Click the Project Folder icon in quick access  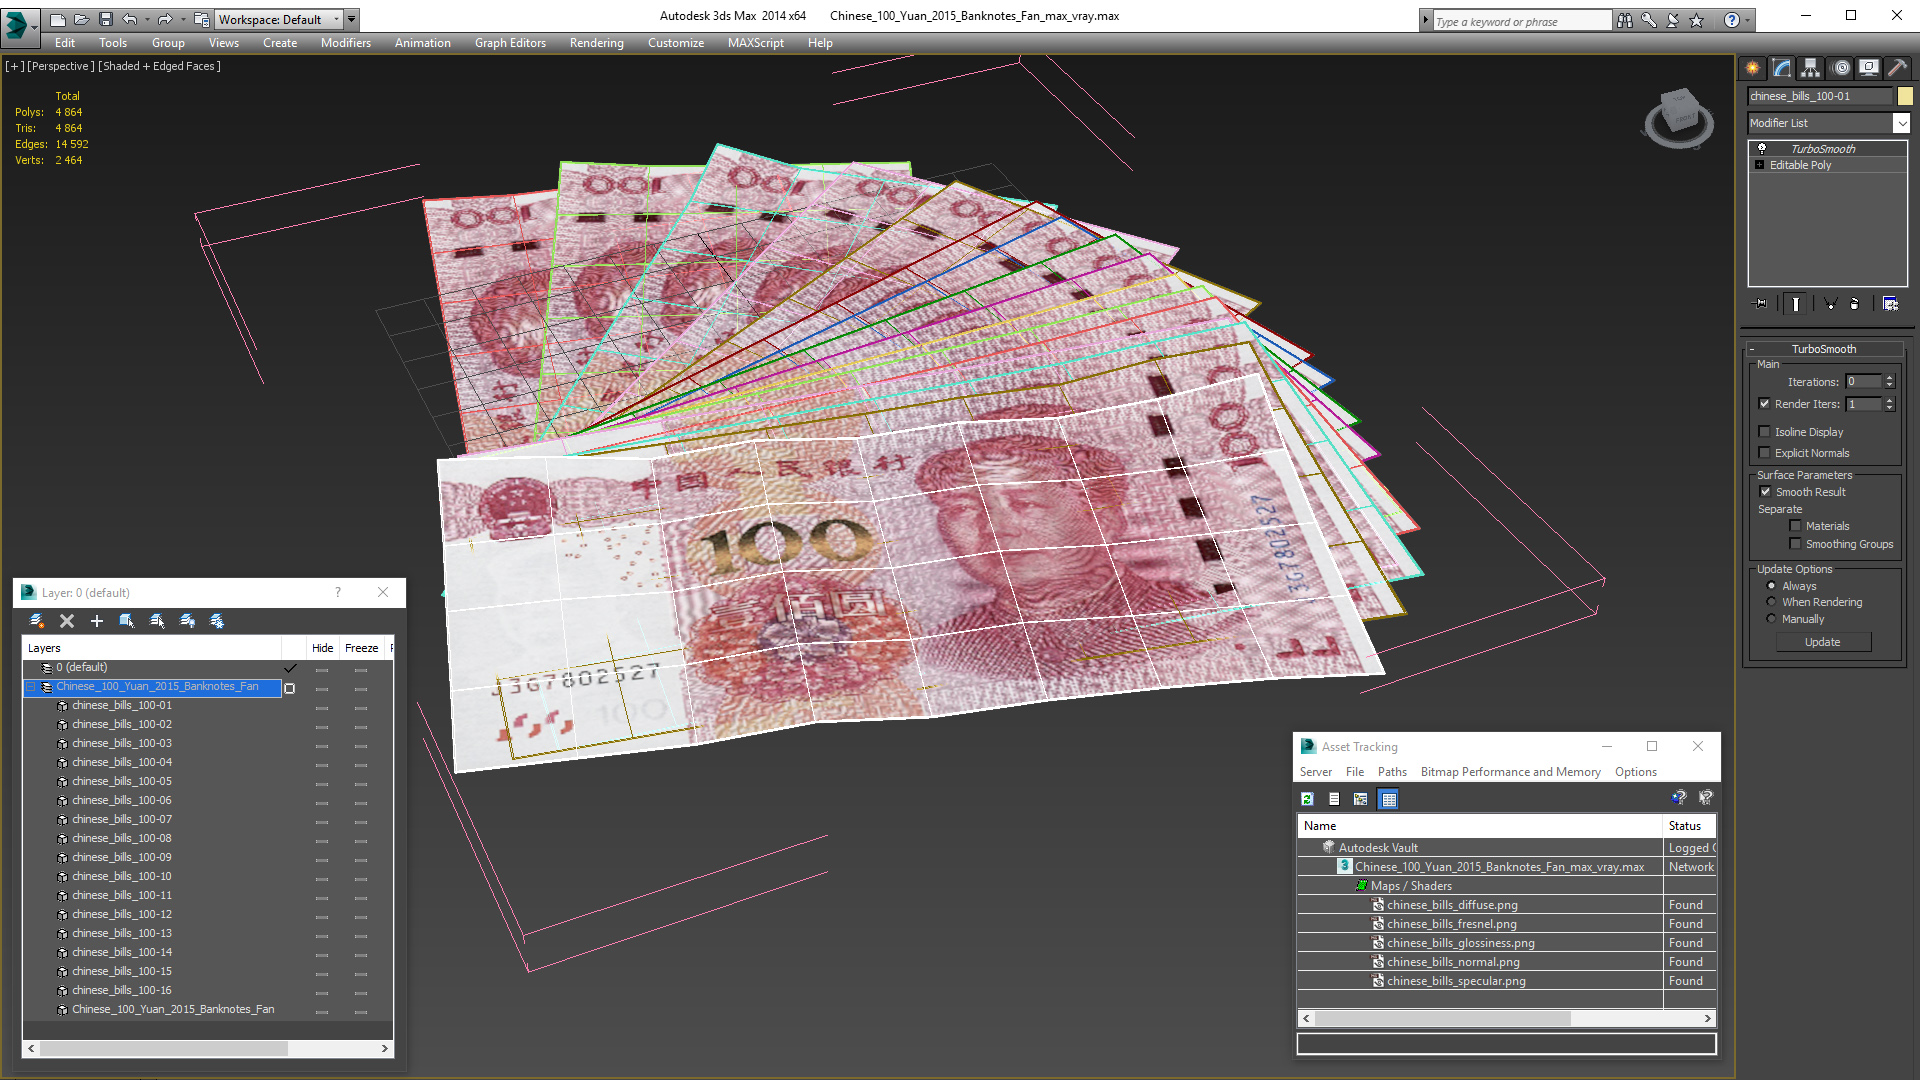pos(202,19)
